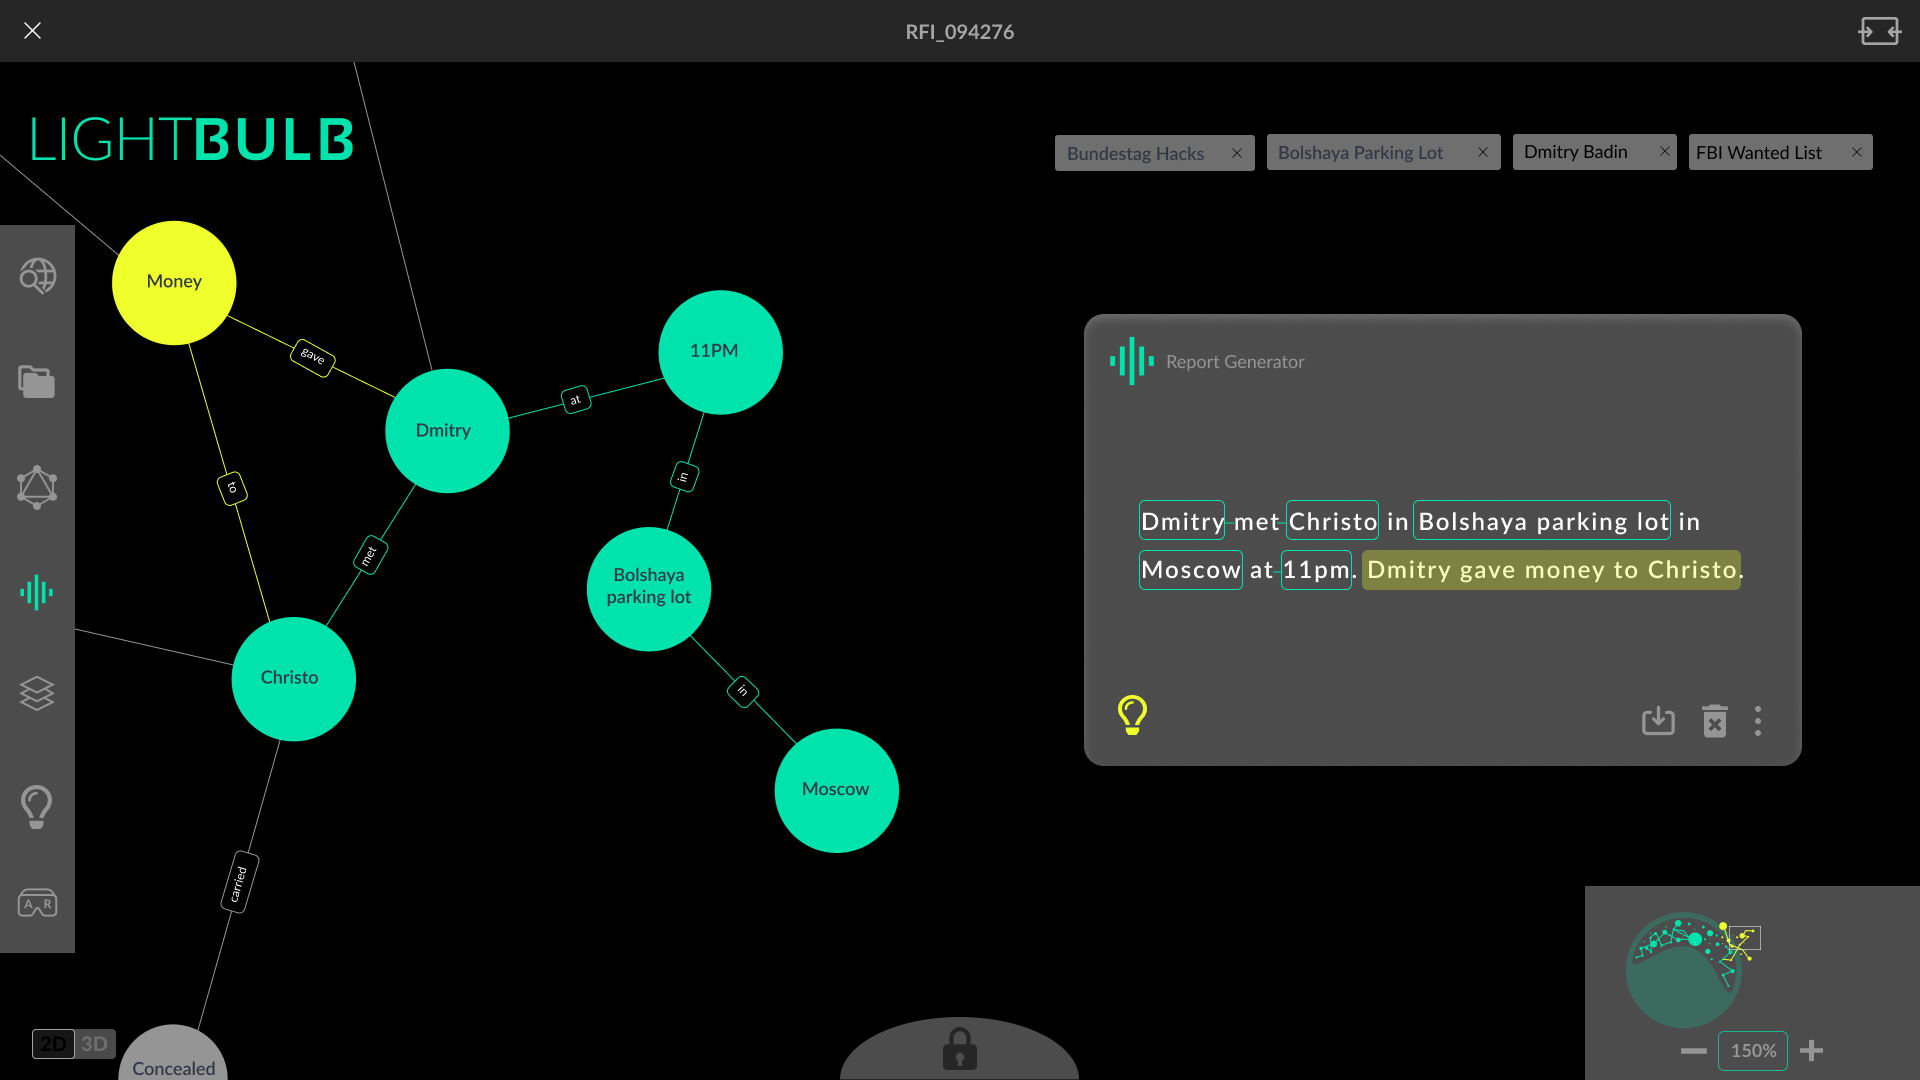Delete the generated report

[1715, 721]
